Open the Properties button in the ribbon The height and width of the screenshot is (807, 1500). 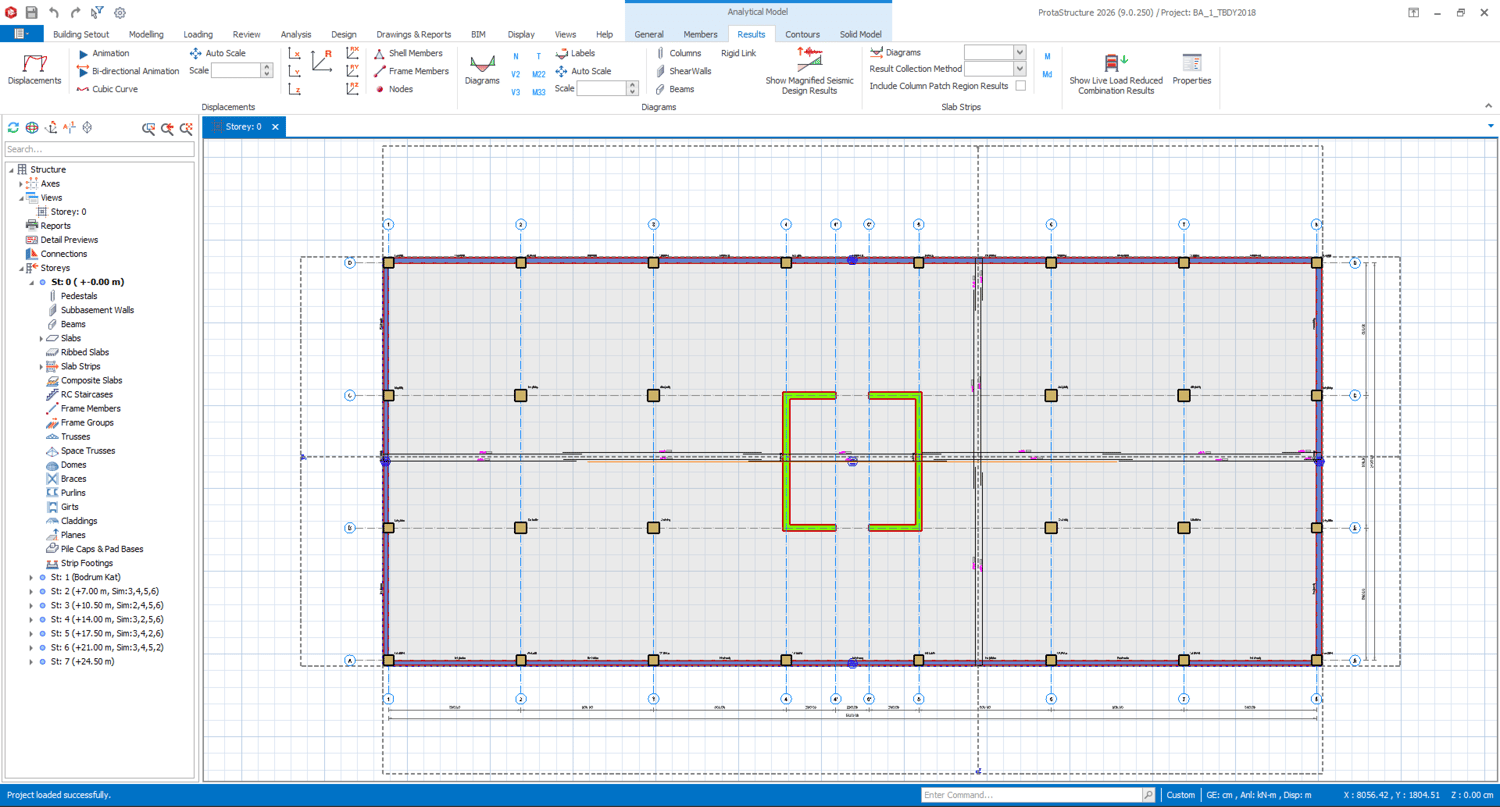[1191, 69]
